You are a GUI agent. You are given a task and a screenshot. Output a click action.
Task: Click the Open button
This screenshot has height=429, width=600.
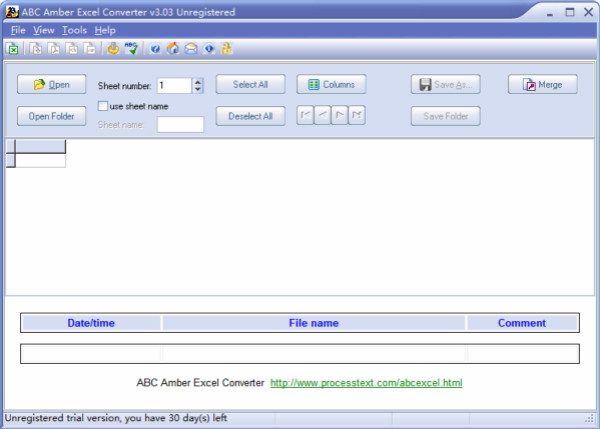[51, 85]
